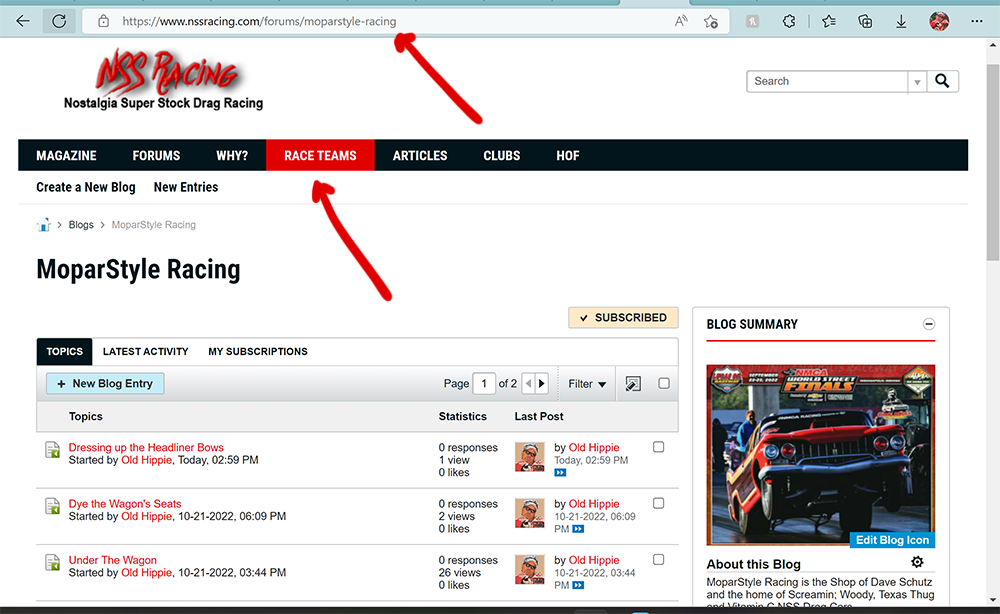Click Old Hippie starter link for Headliner Bows
The image size is (1000, 614).
click(x=147, y=460)
